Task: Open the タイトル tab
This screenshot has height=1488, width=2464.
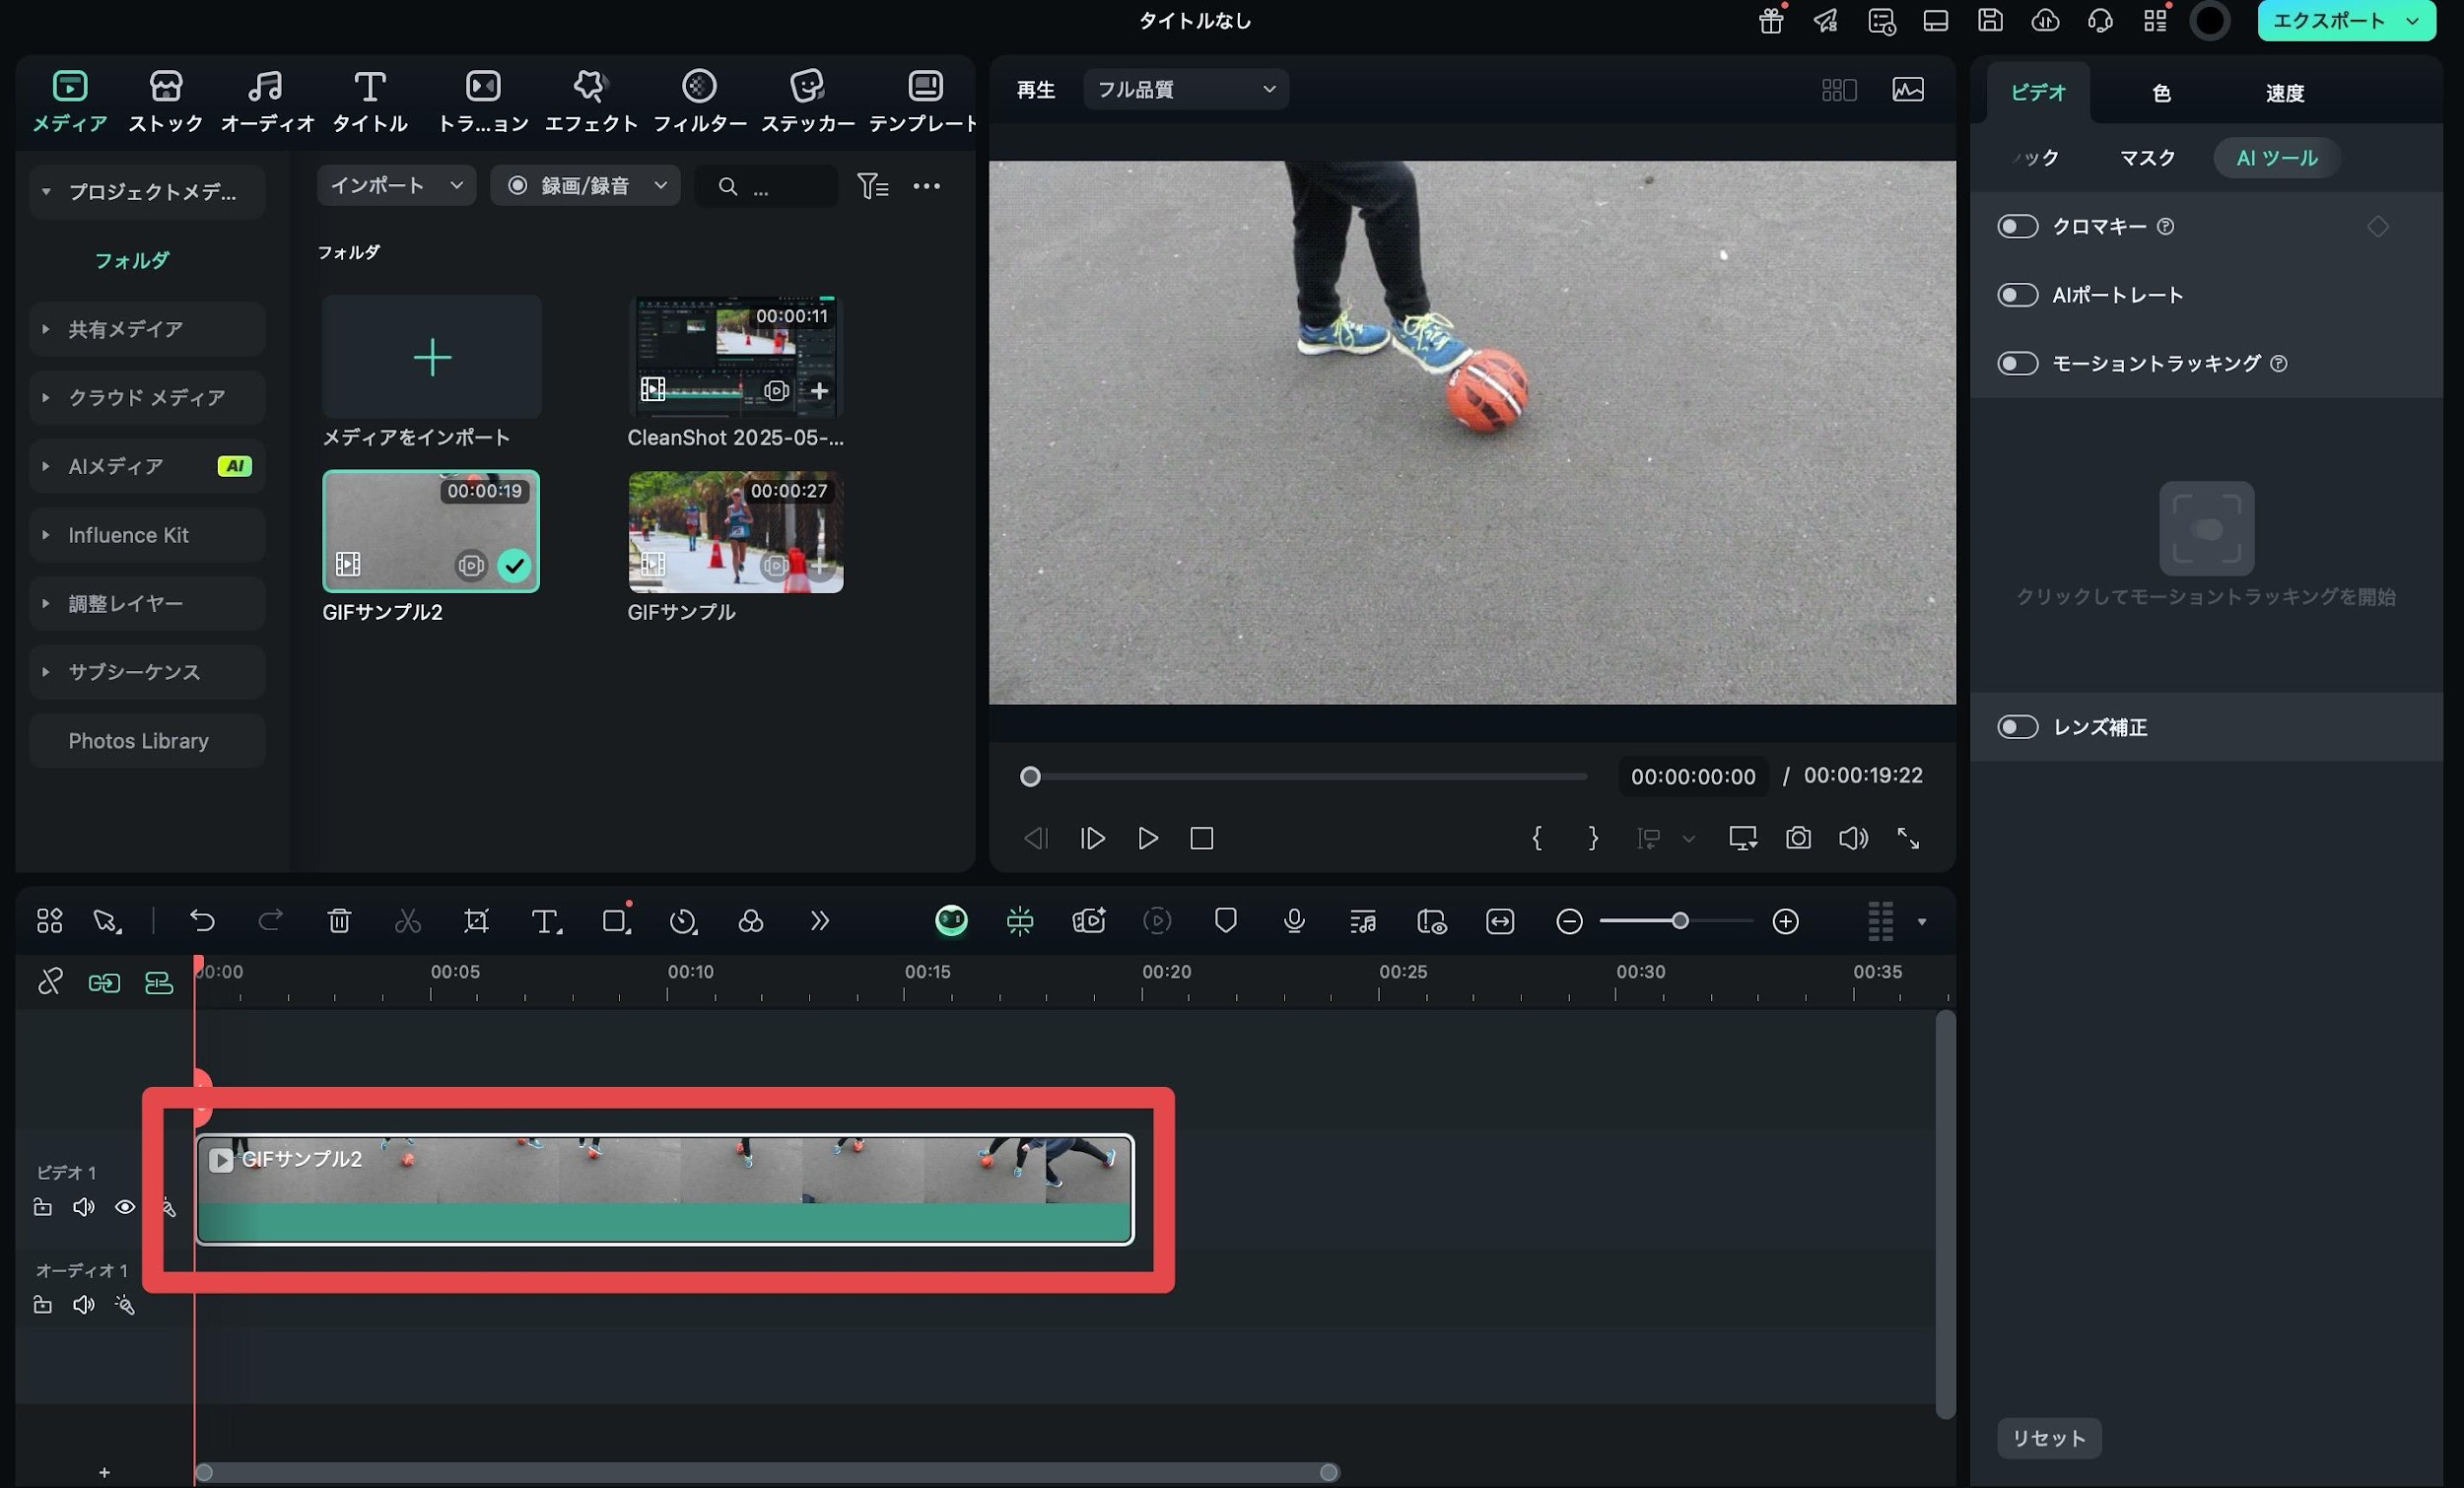Action: tap(370, 101)
